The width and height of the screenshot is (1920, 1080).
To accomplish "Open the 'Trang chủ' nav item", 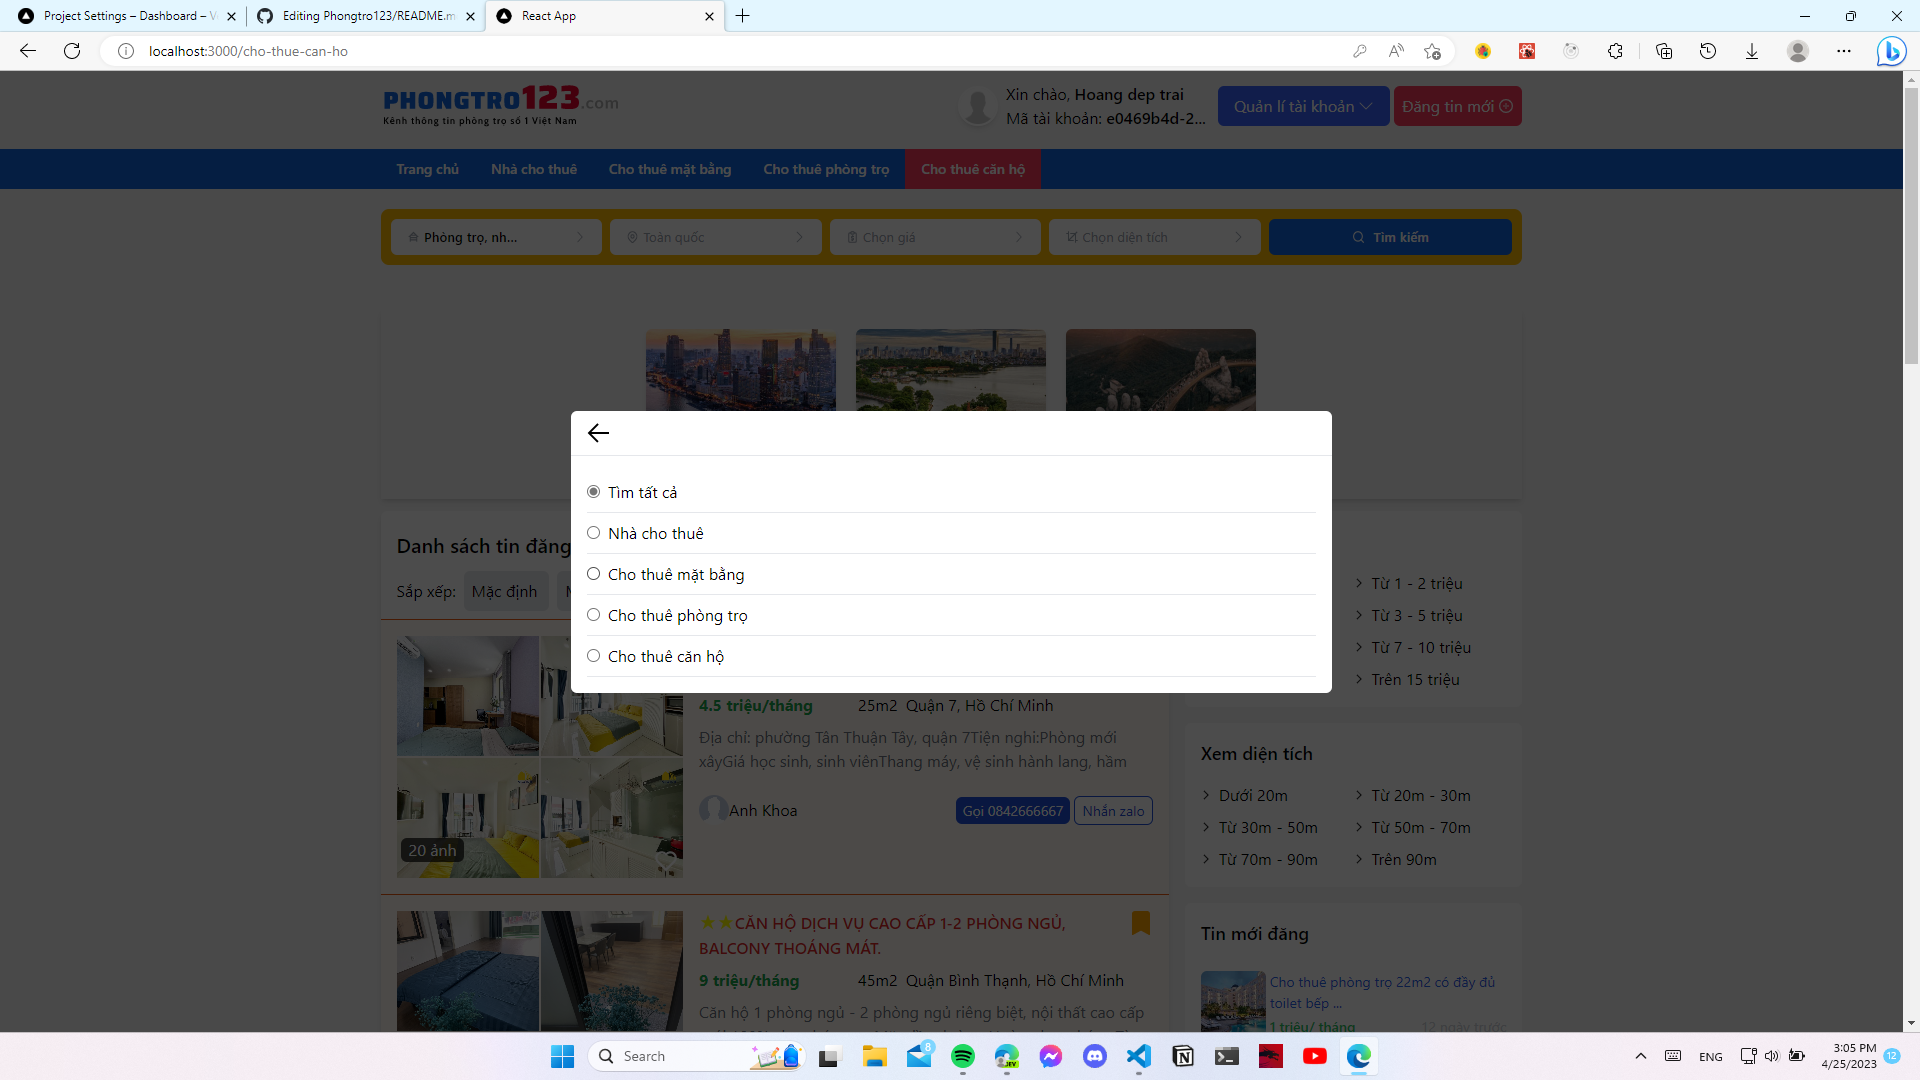I will (x=427, y=169).
